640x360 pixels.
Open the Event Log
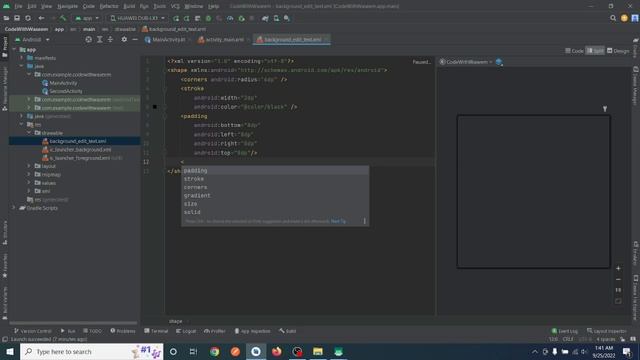point(565,331)
